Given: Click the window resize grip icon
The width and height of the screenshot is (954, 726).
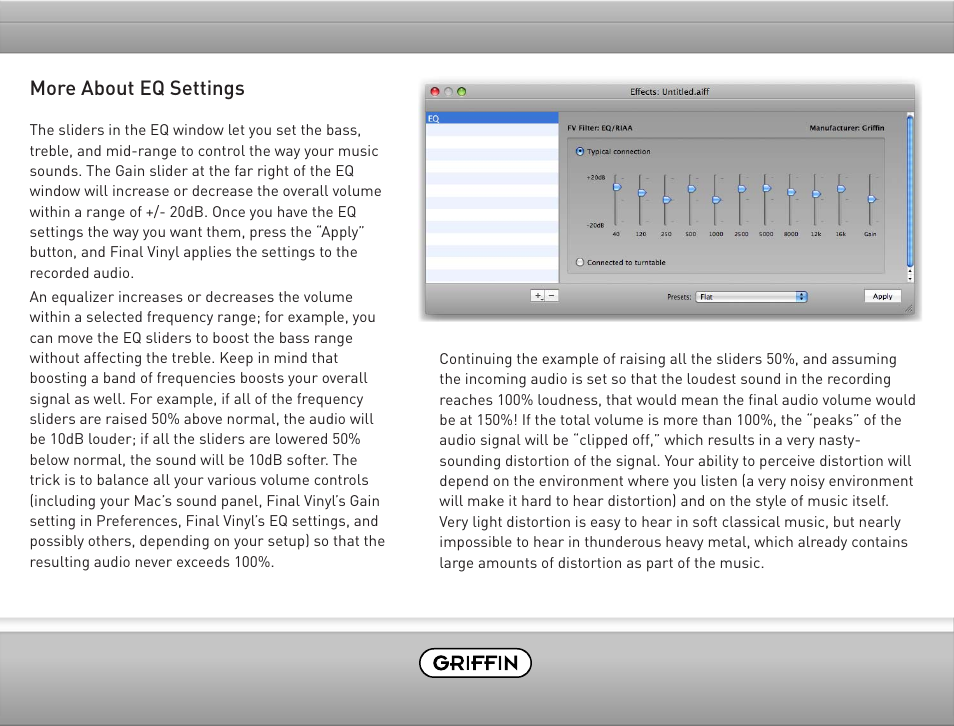Looking at the screenshot, I should [x=909, y=309].
